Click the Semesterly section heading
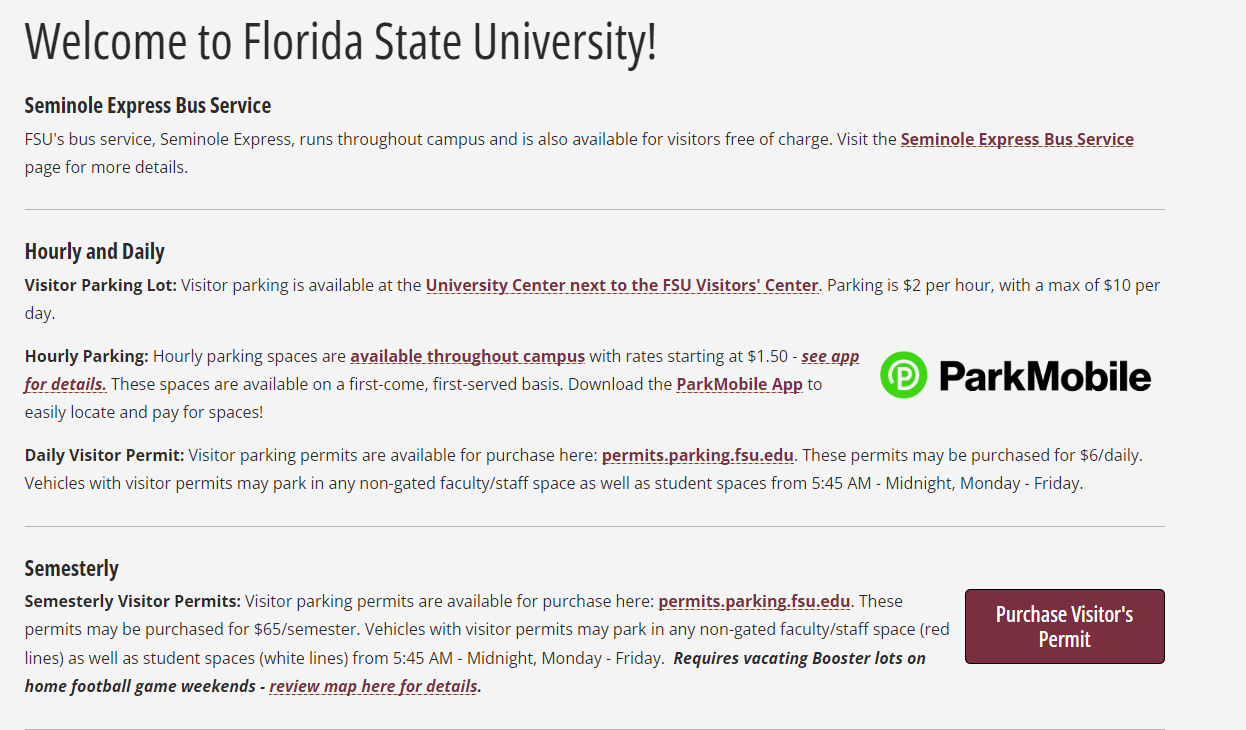This screenshot has height=730, width=1246. point(72,568)
